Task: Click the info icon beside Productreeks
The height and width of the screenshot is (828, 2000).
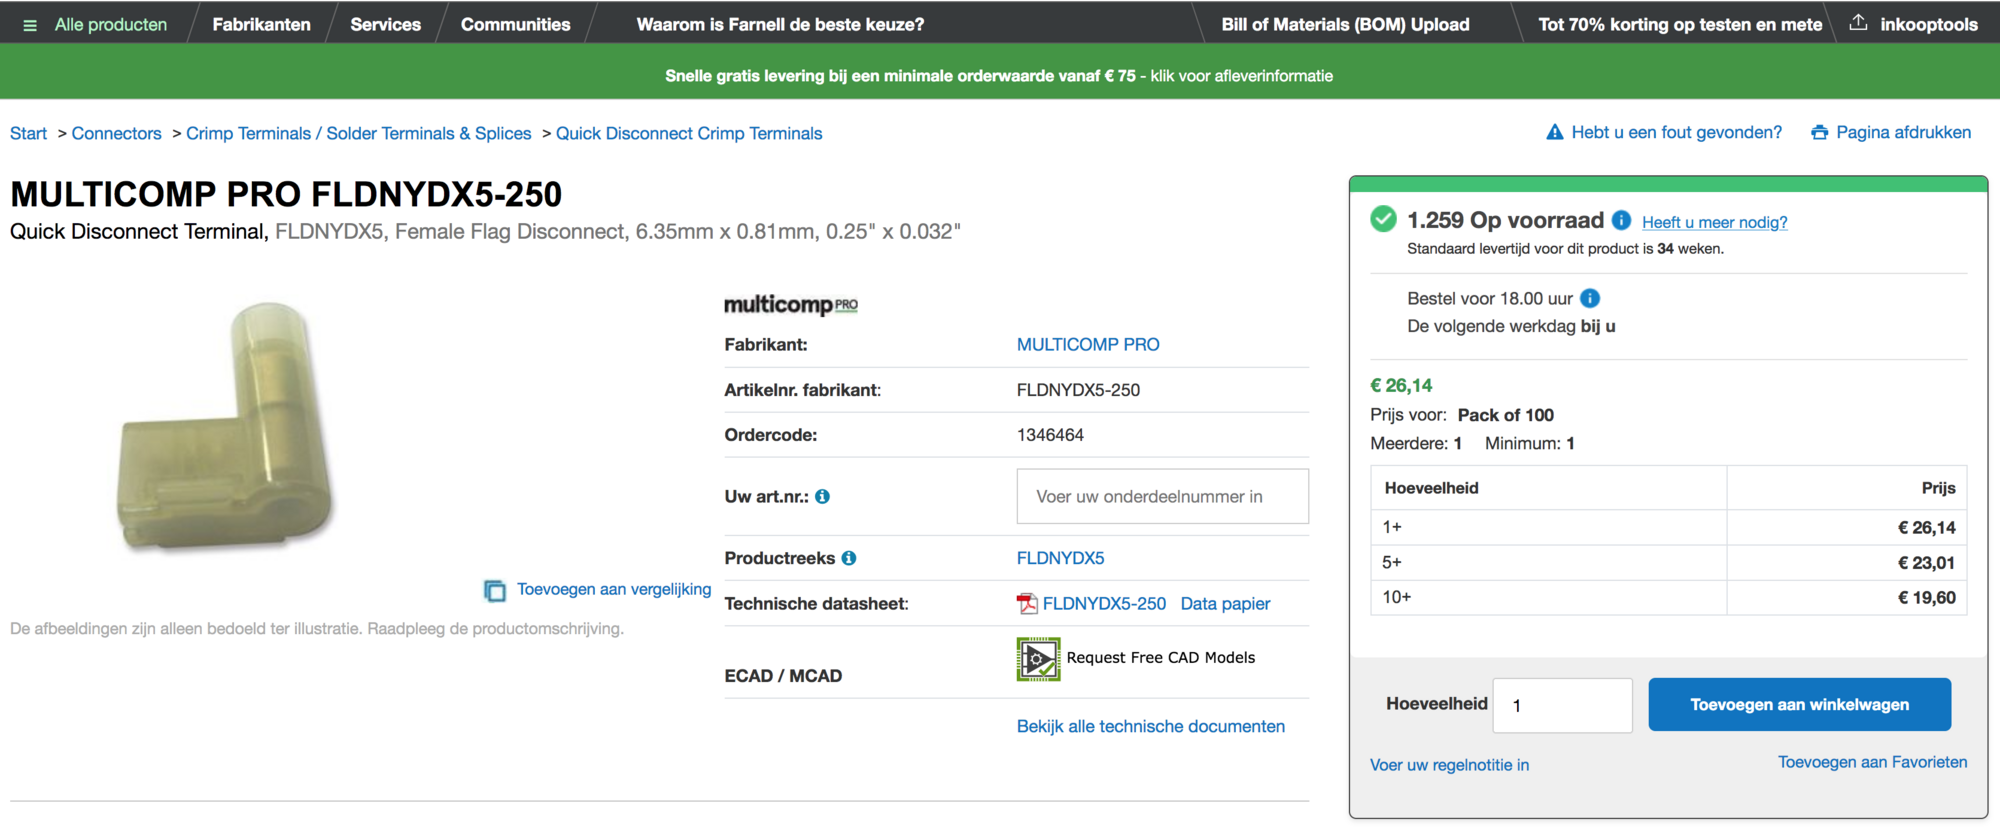Action: coord(848,558)
